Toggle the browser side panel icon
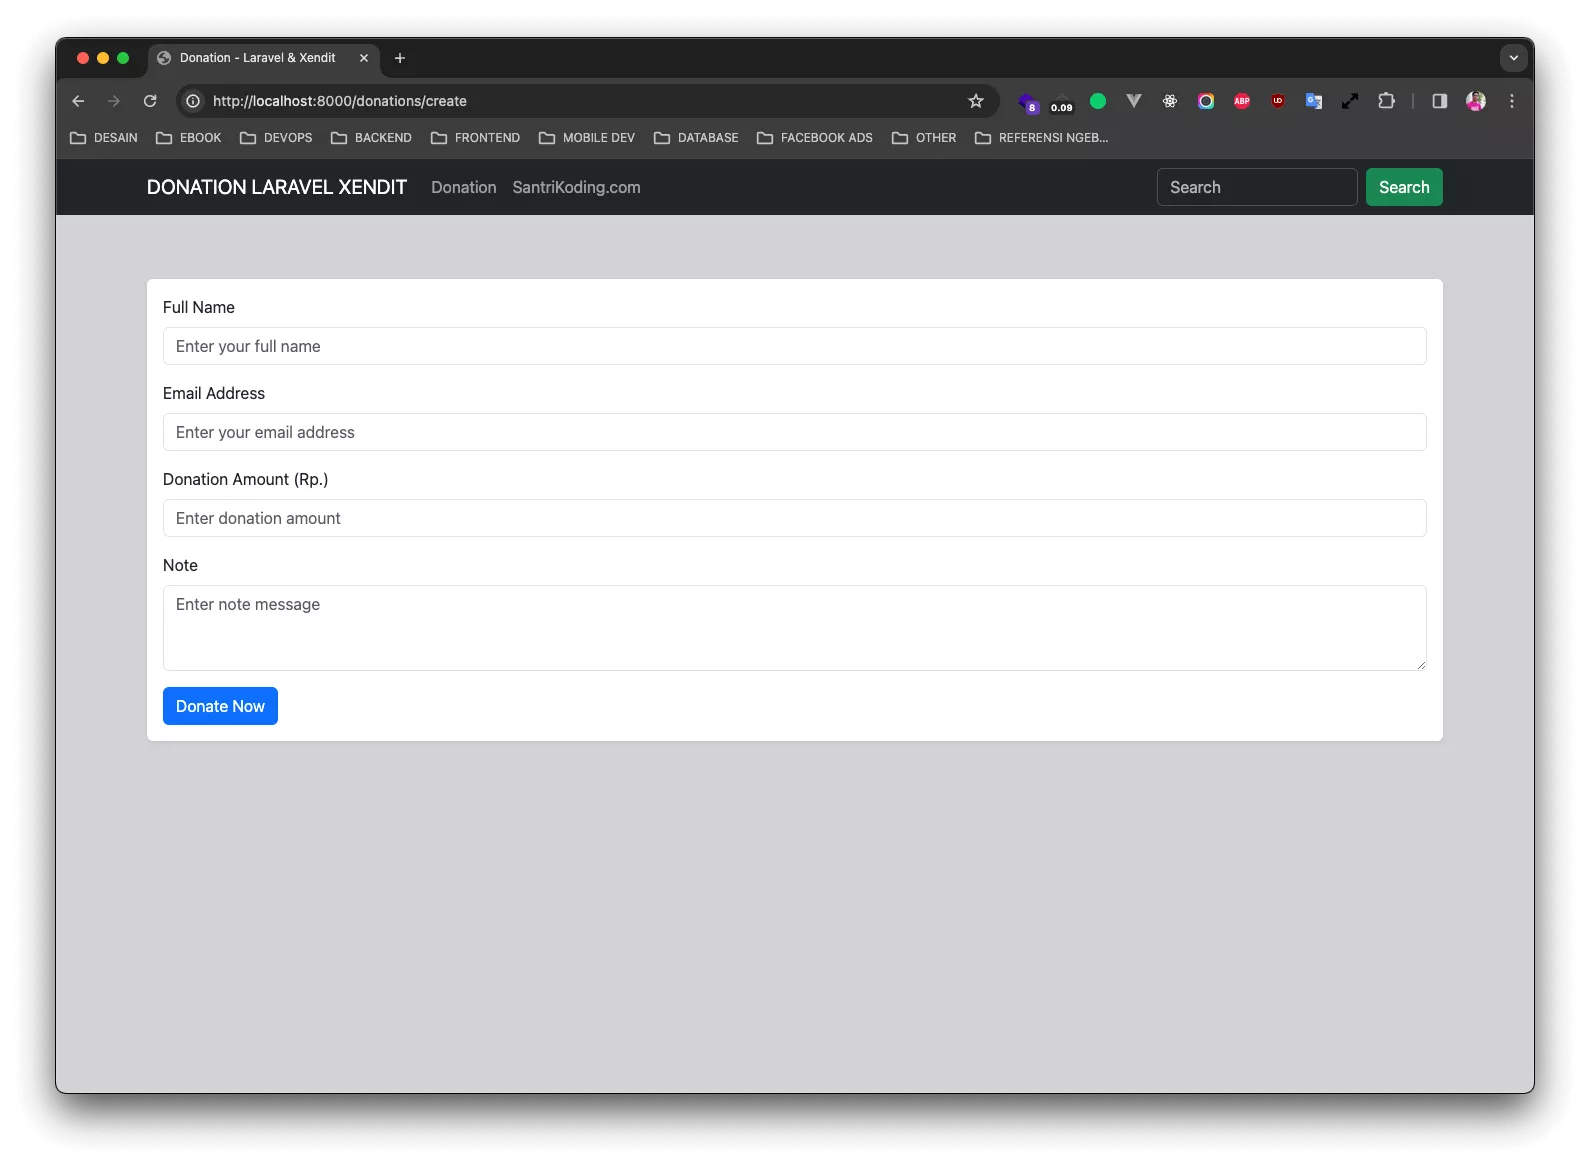The width and height of the screenshot is (1590, 1167). [x=1440, y=101]
